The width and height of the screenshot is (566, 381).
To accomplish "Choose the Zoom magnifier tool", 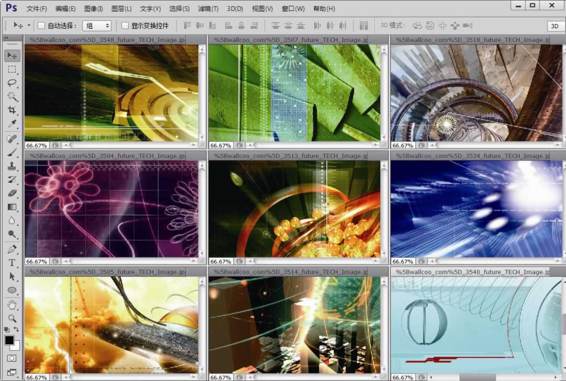I will pos(12,318).
